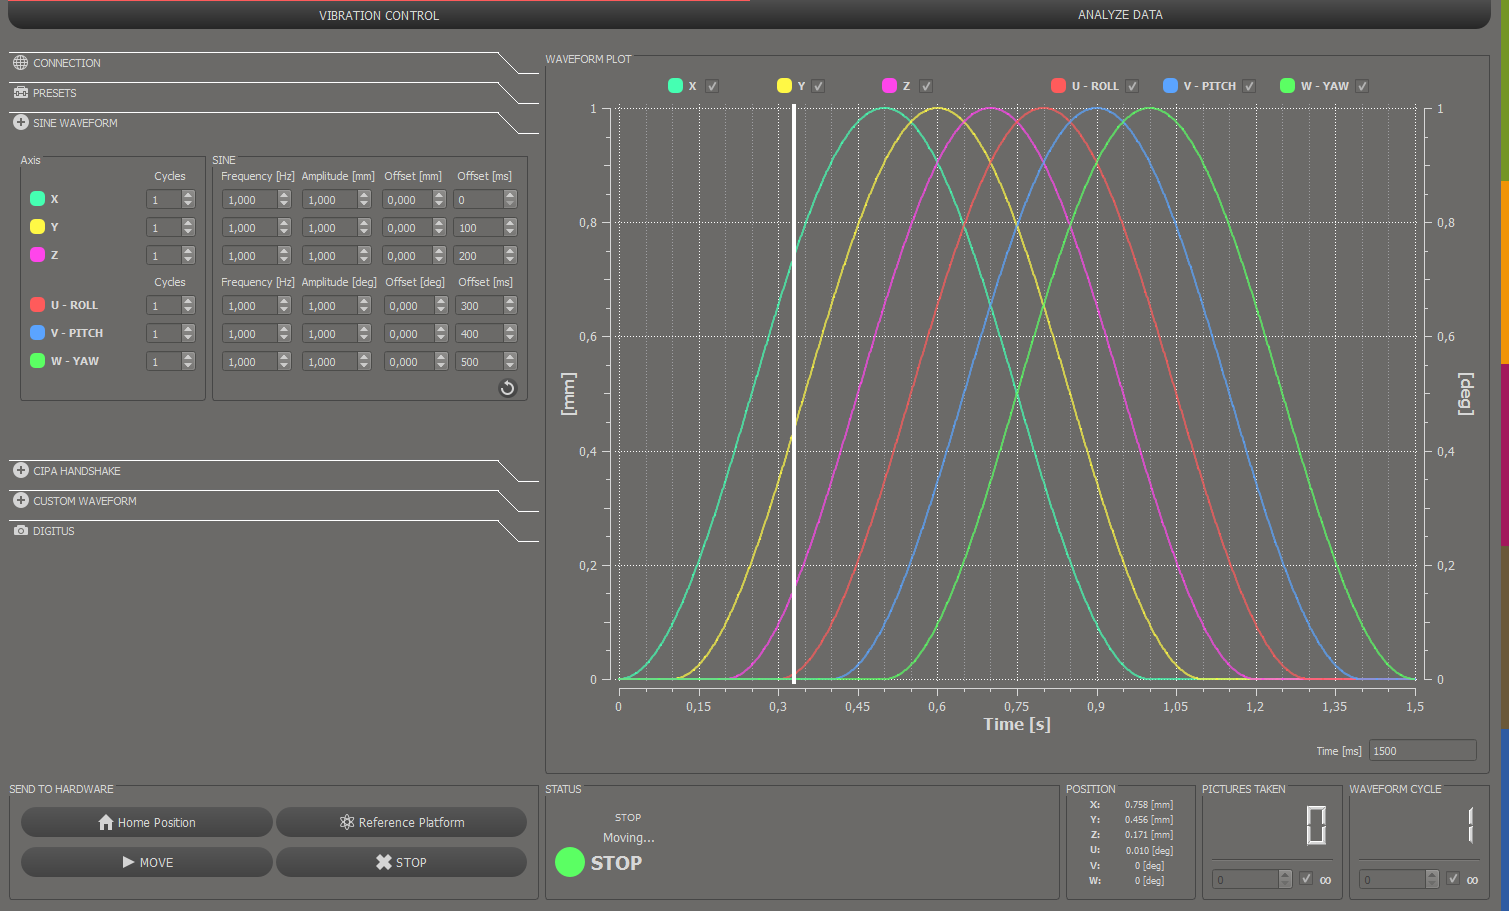Screen dimensions: 1509x911
Task: Collapse the SINE WAVEFORM section
Action: pyautogui.click(x=20, y=122)
